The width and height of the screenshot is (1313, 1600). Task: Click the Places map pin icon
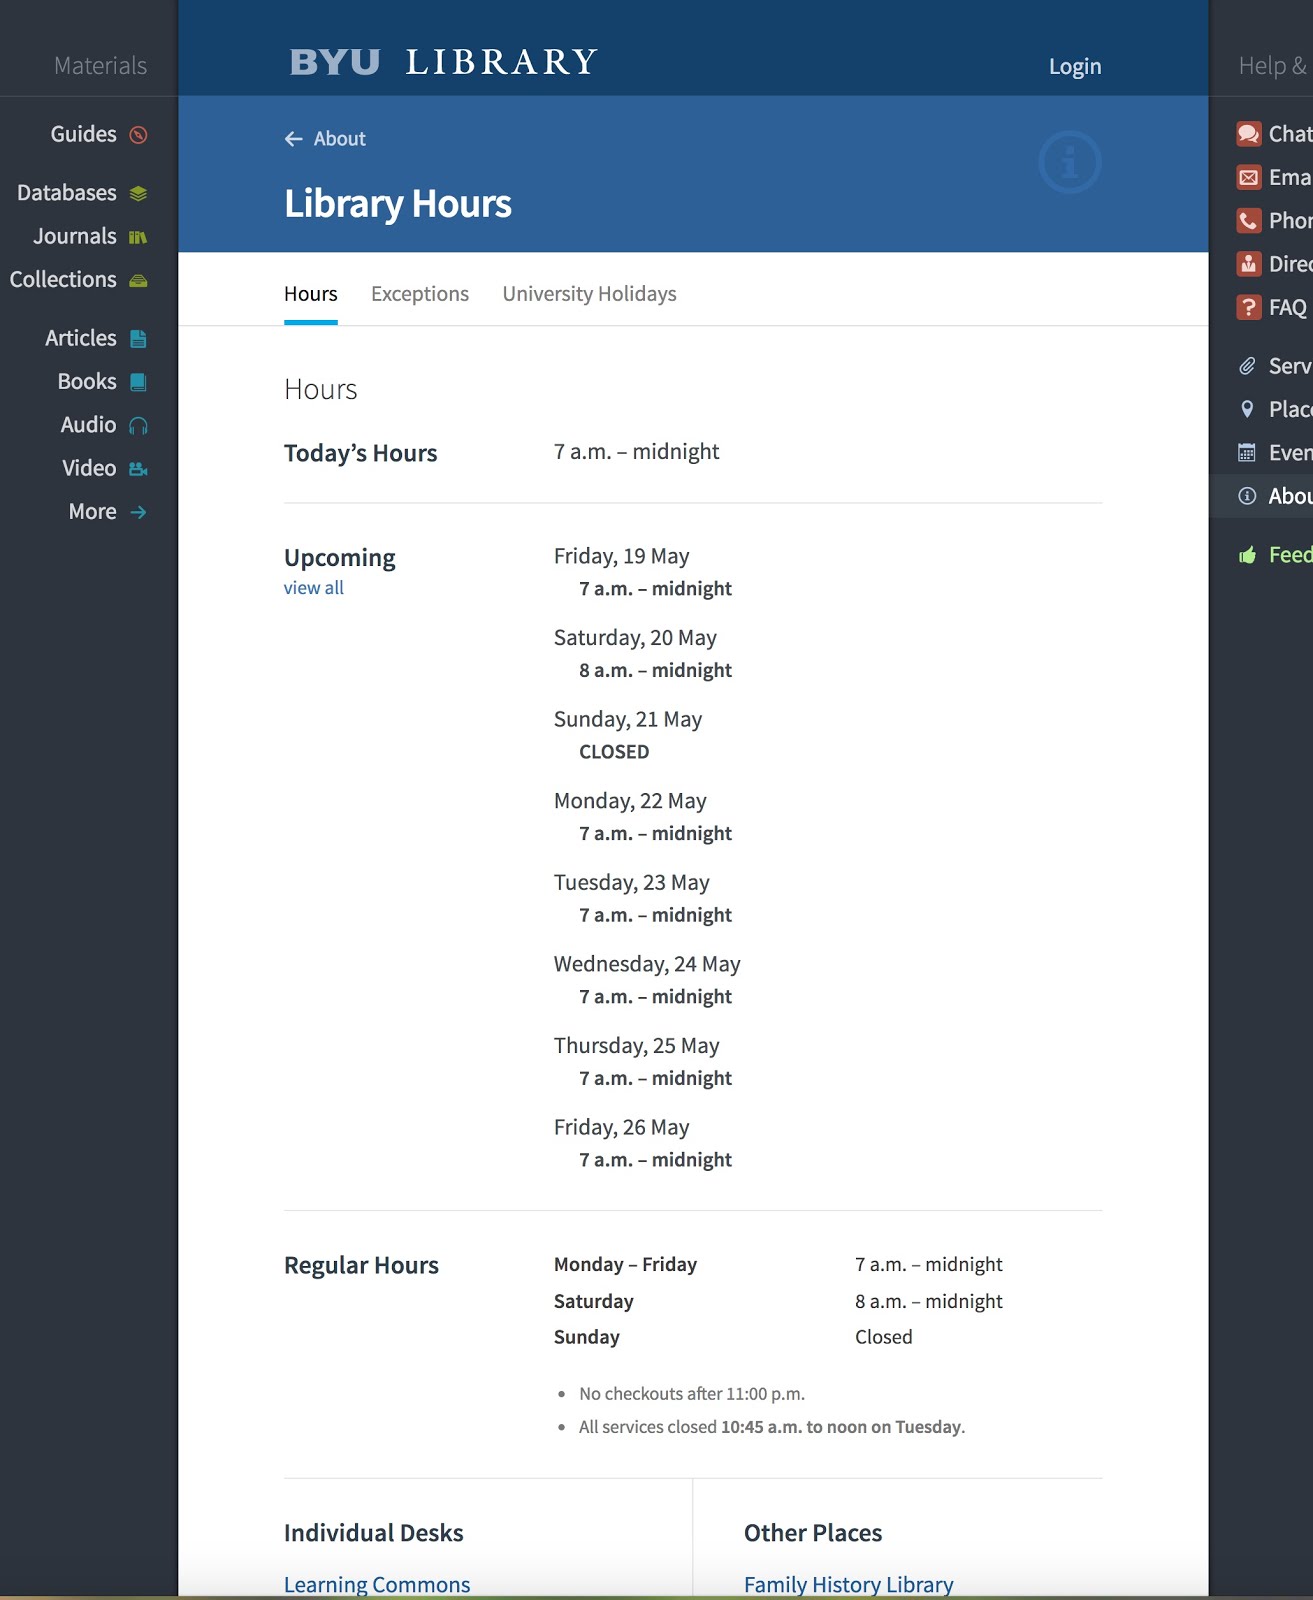(x=1247, y=409)
